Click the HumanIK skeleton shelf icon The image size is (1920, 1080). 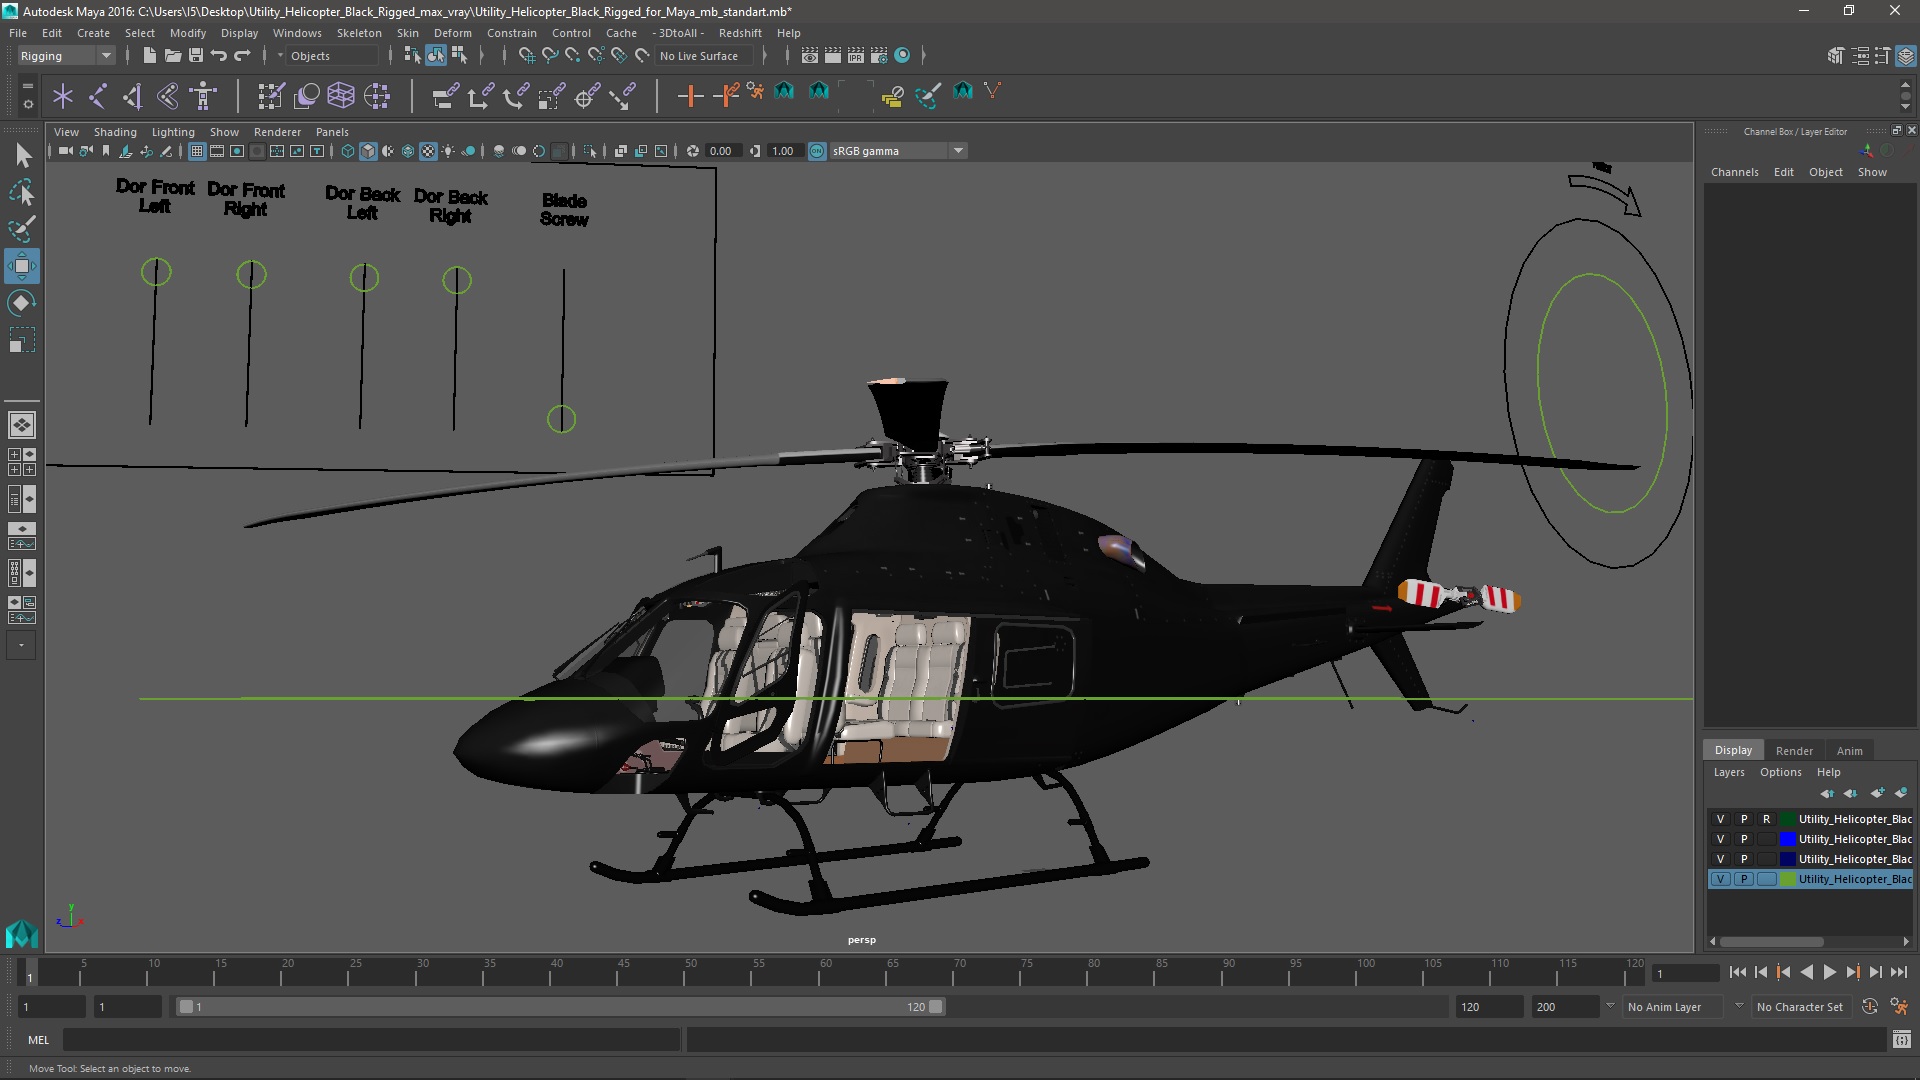(204, 96)
